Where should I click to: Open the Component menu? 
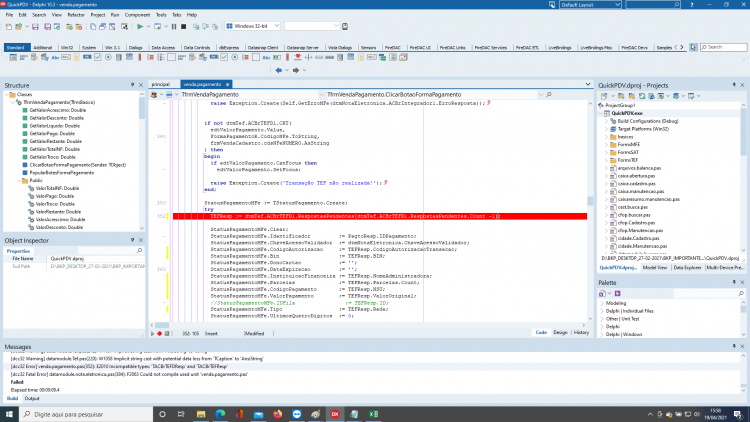pos(137,15)
